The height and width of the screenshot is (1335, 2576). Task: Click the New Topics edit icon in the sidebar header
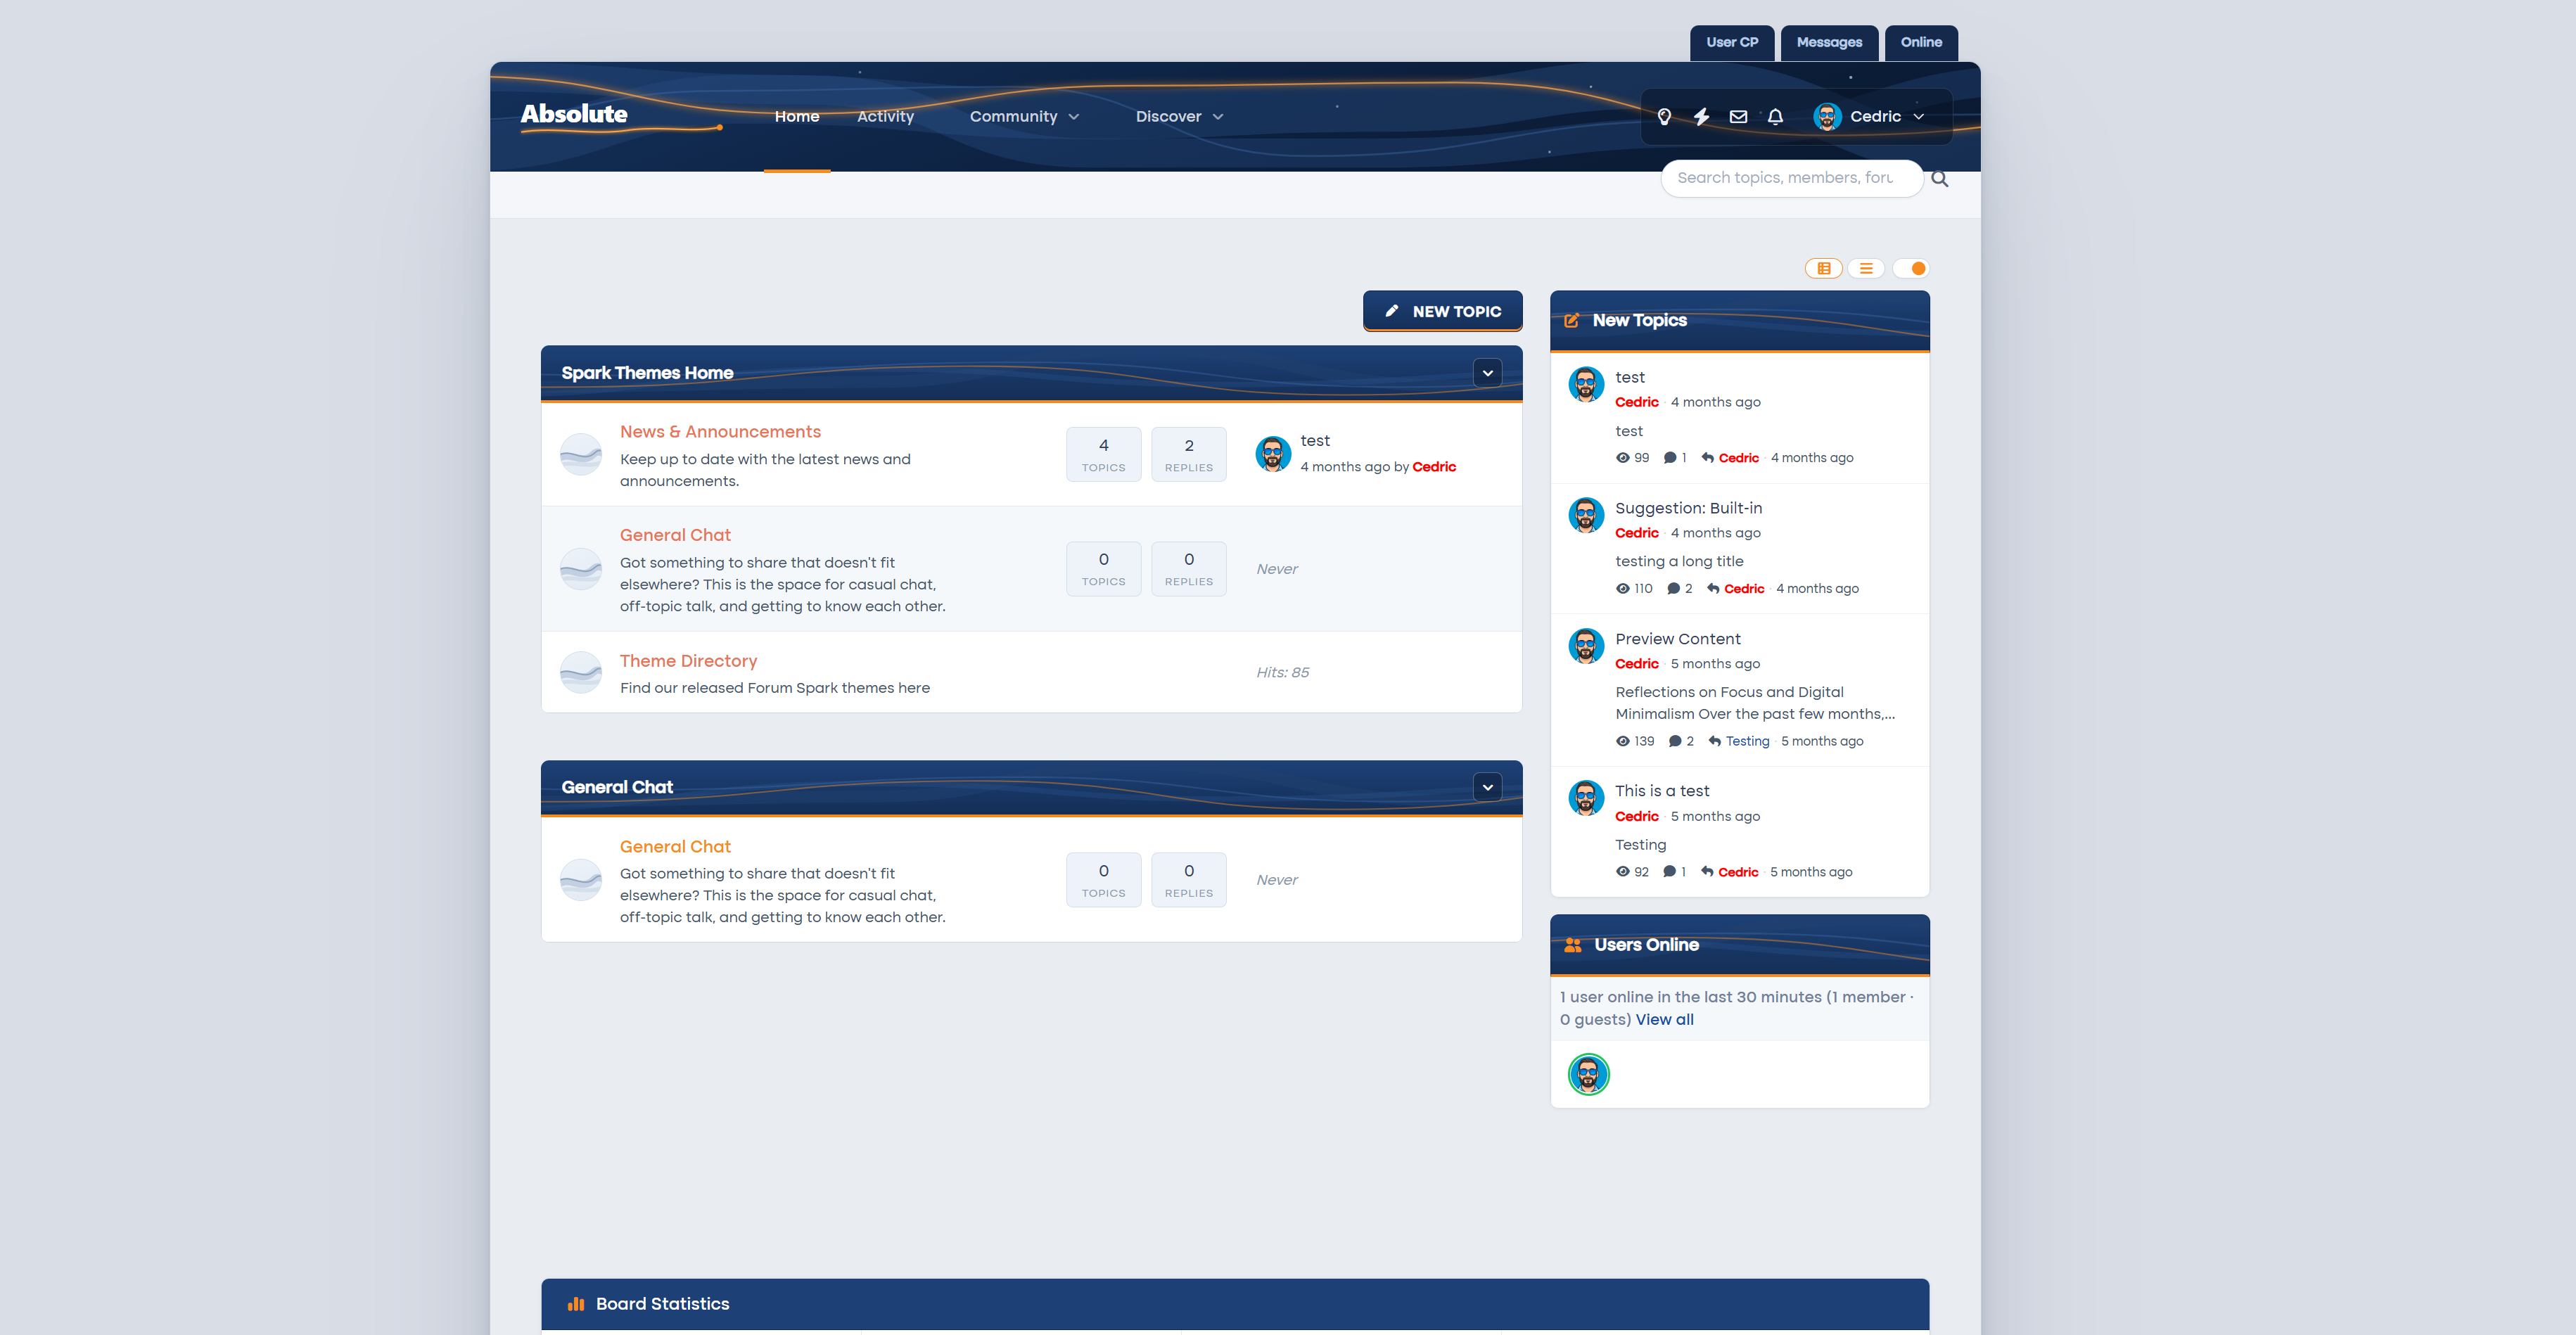(1572, 321)
